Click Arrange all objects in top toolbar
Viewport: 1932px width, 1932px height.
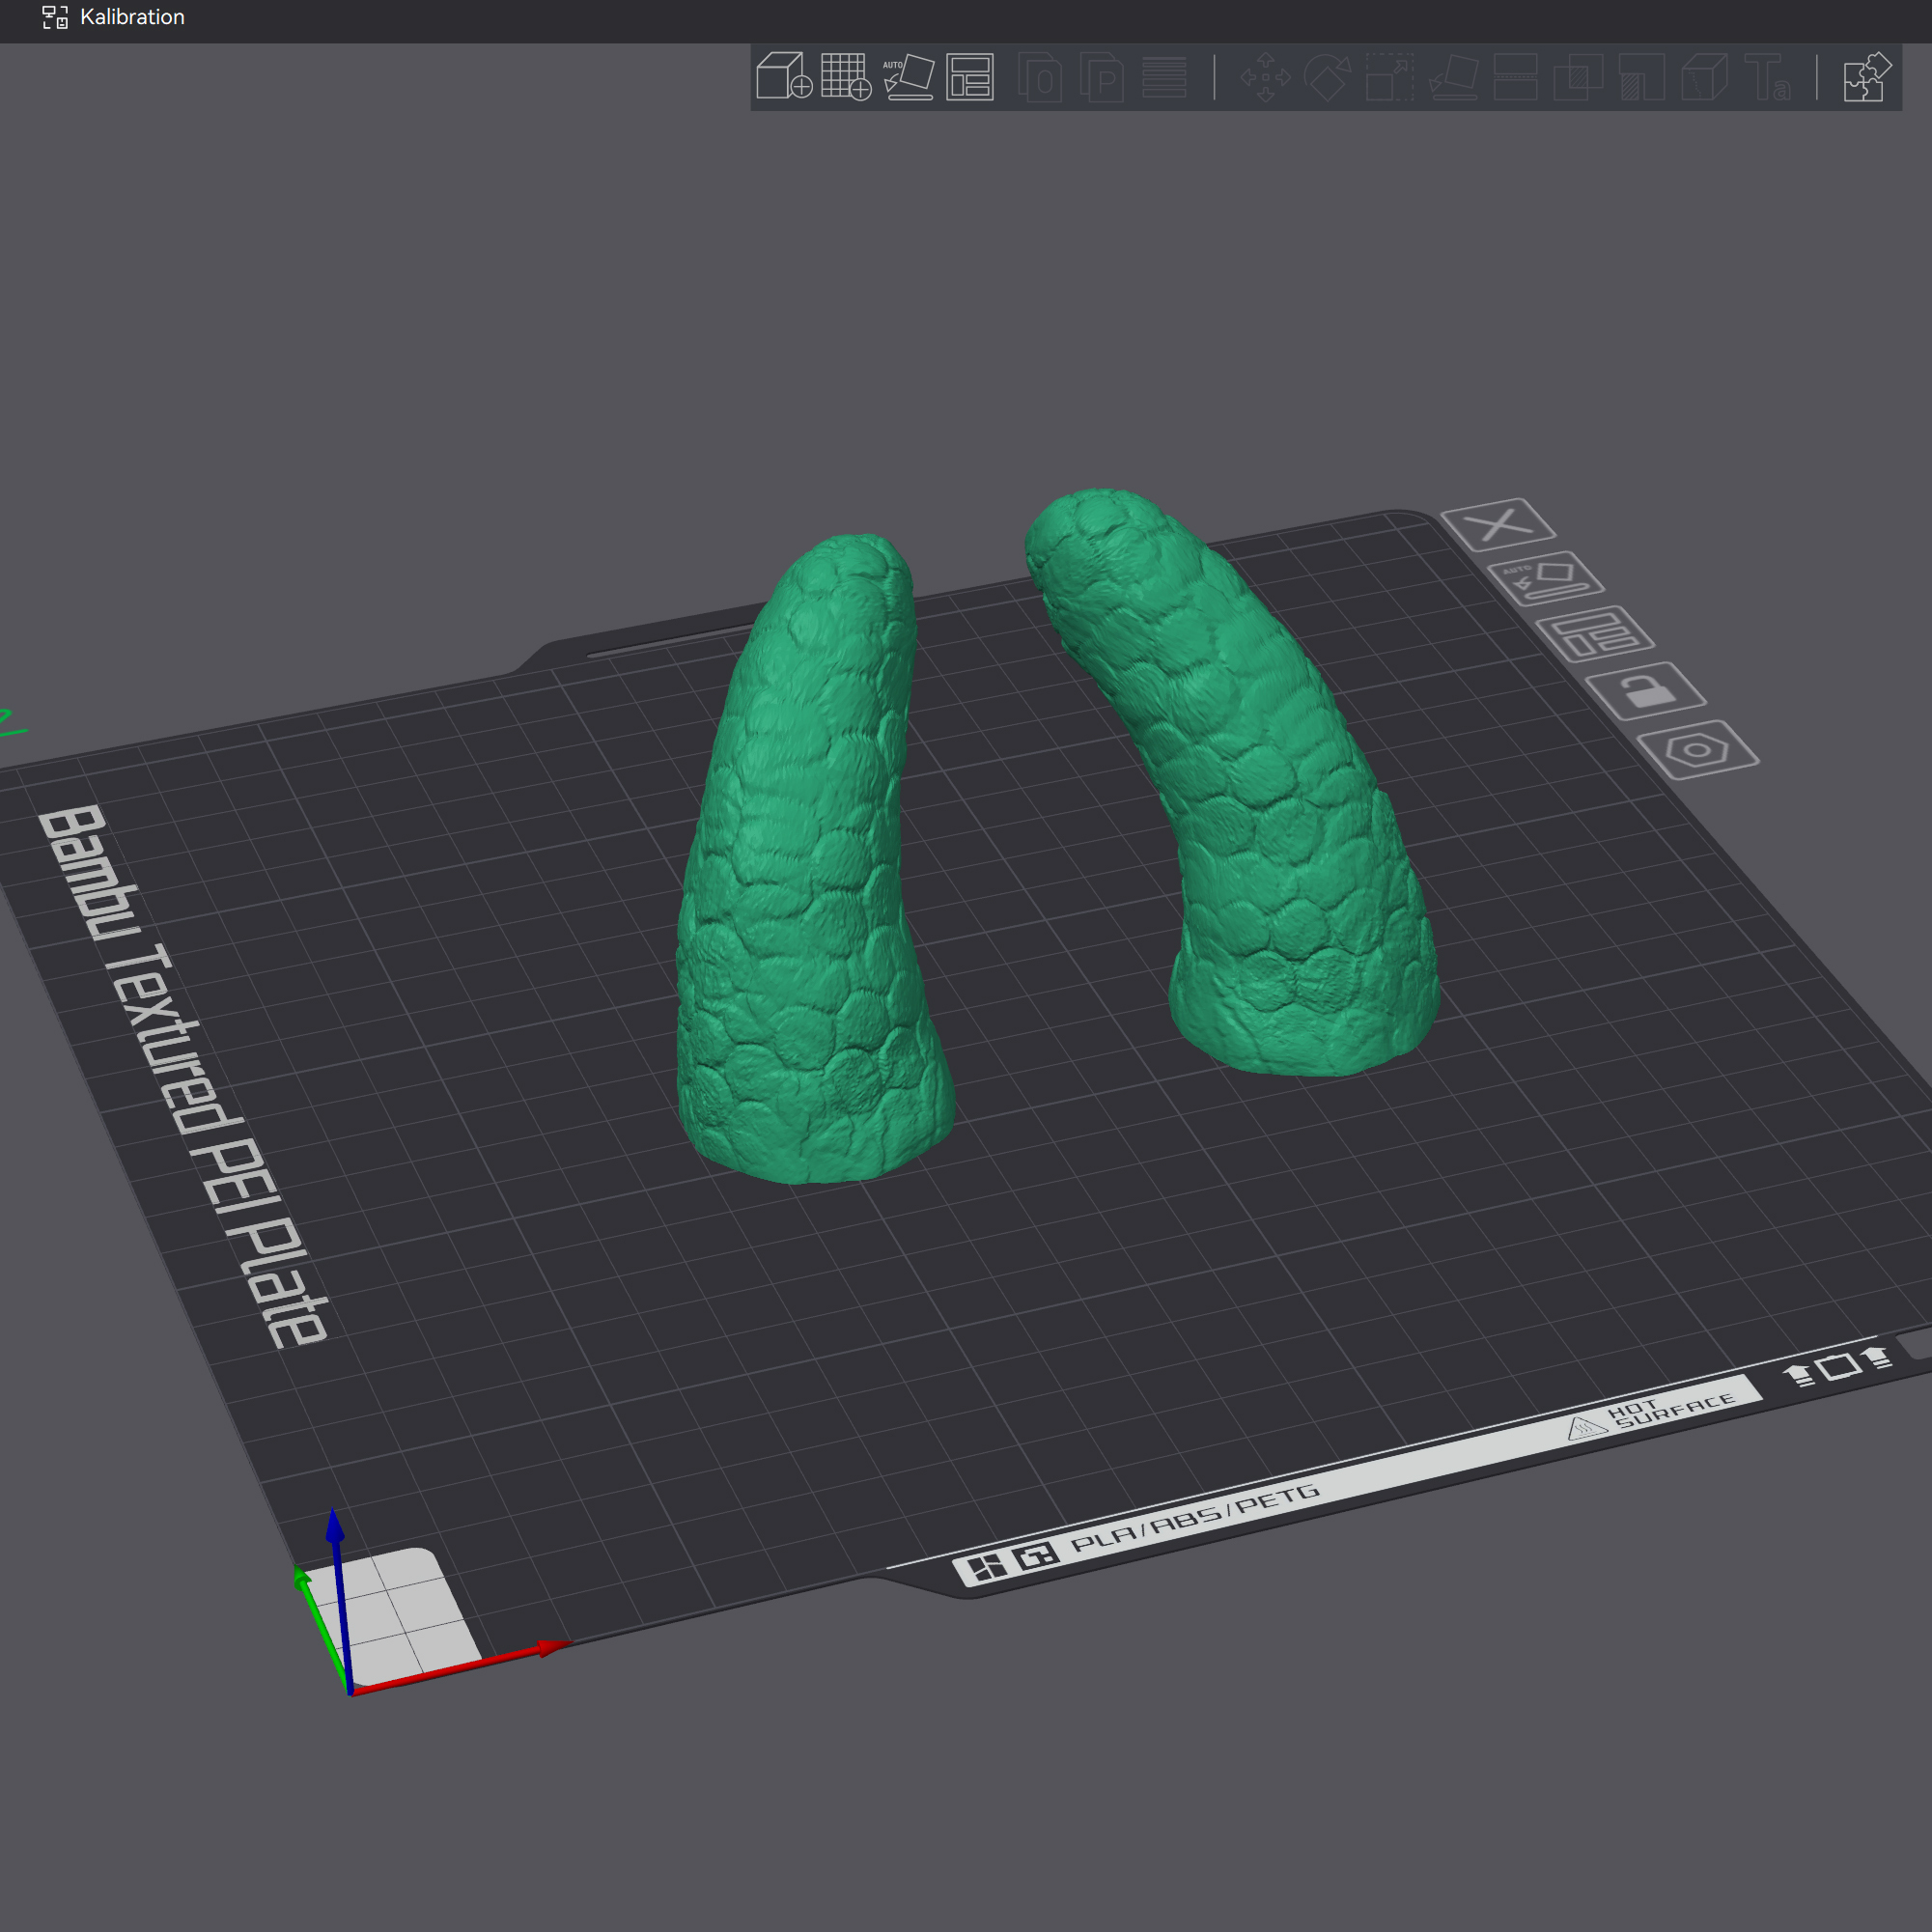click(969, 76)
